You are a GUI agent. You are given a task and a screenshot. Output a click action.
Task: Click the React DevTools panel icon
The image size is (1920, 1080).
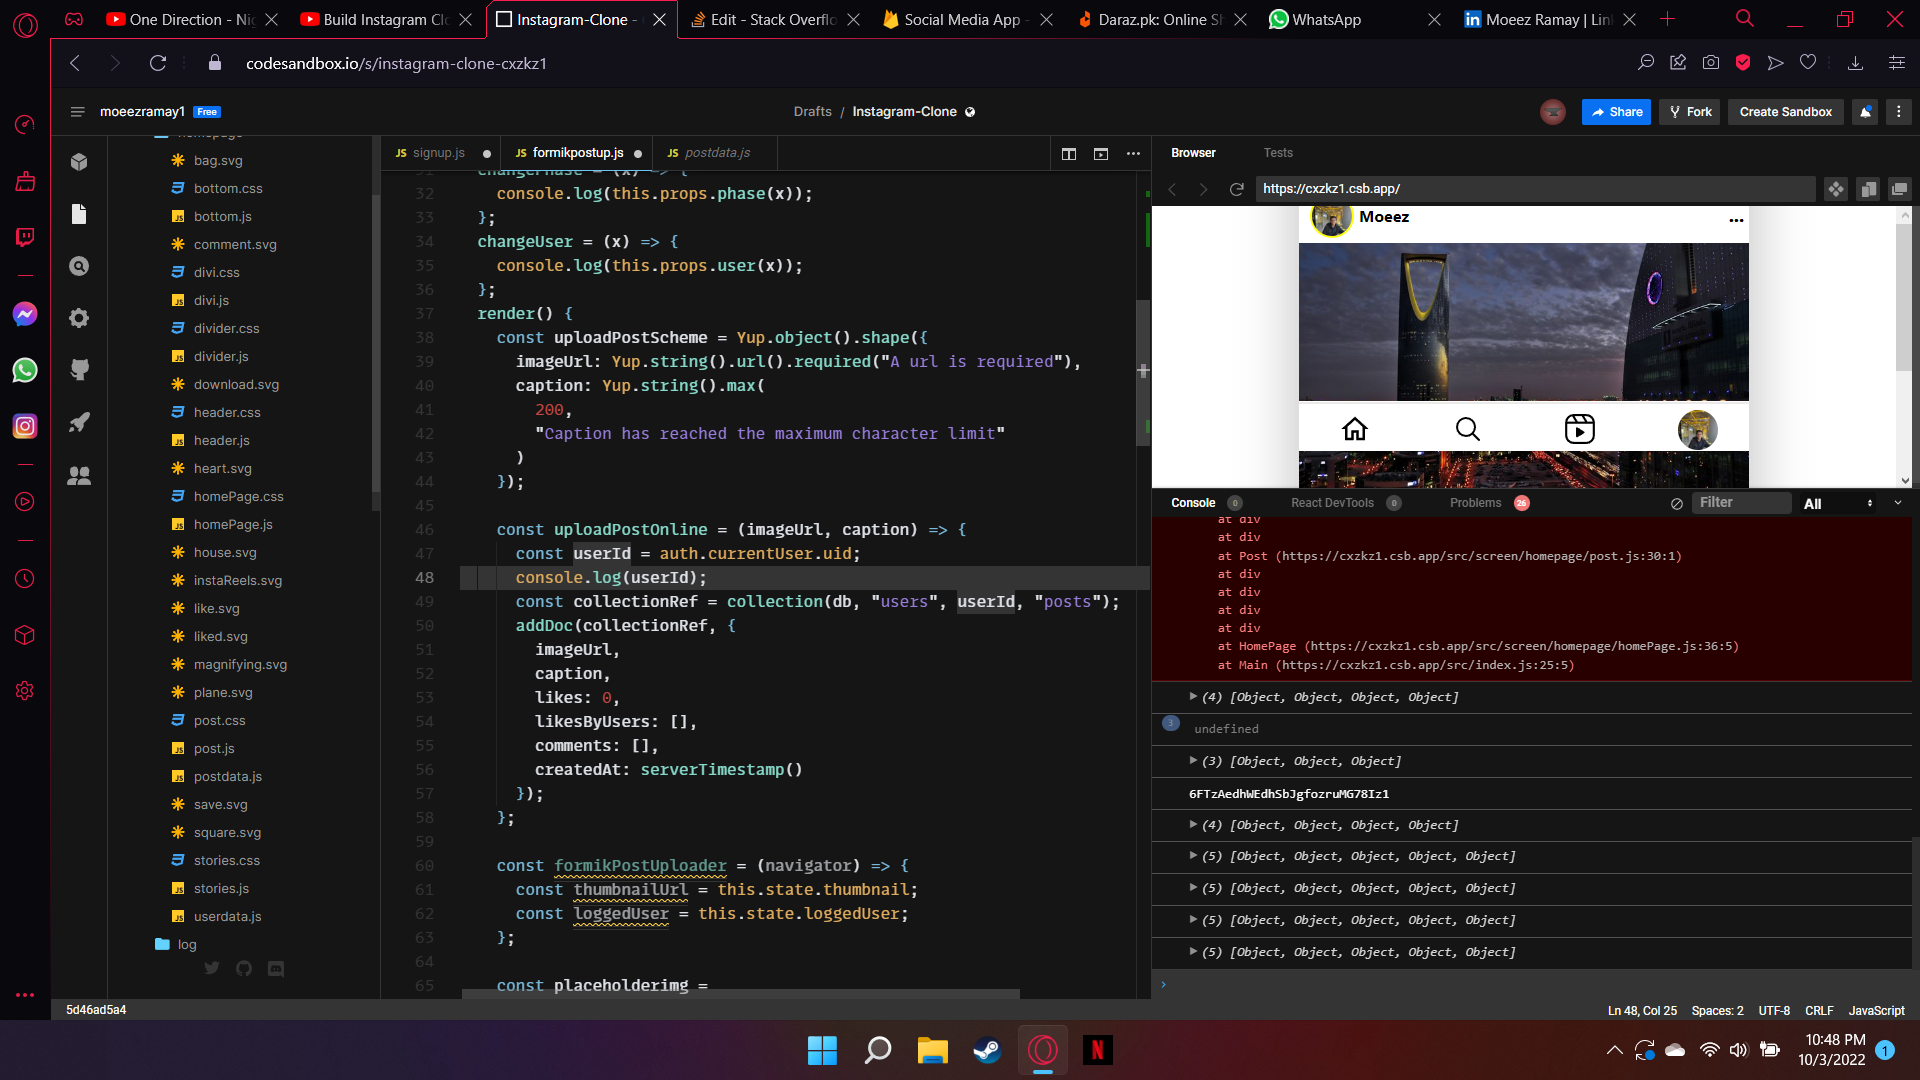coord(1333,502)
